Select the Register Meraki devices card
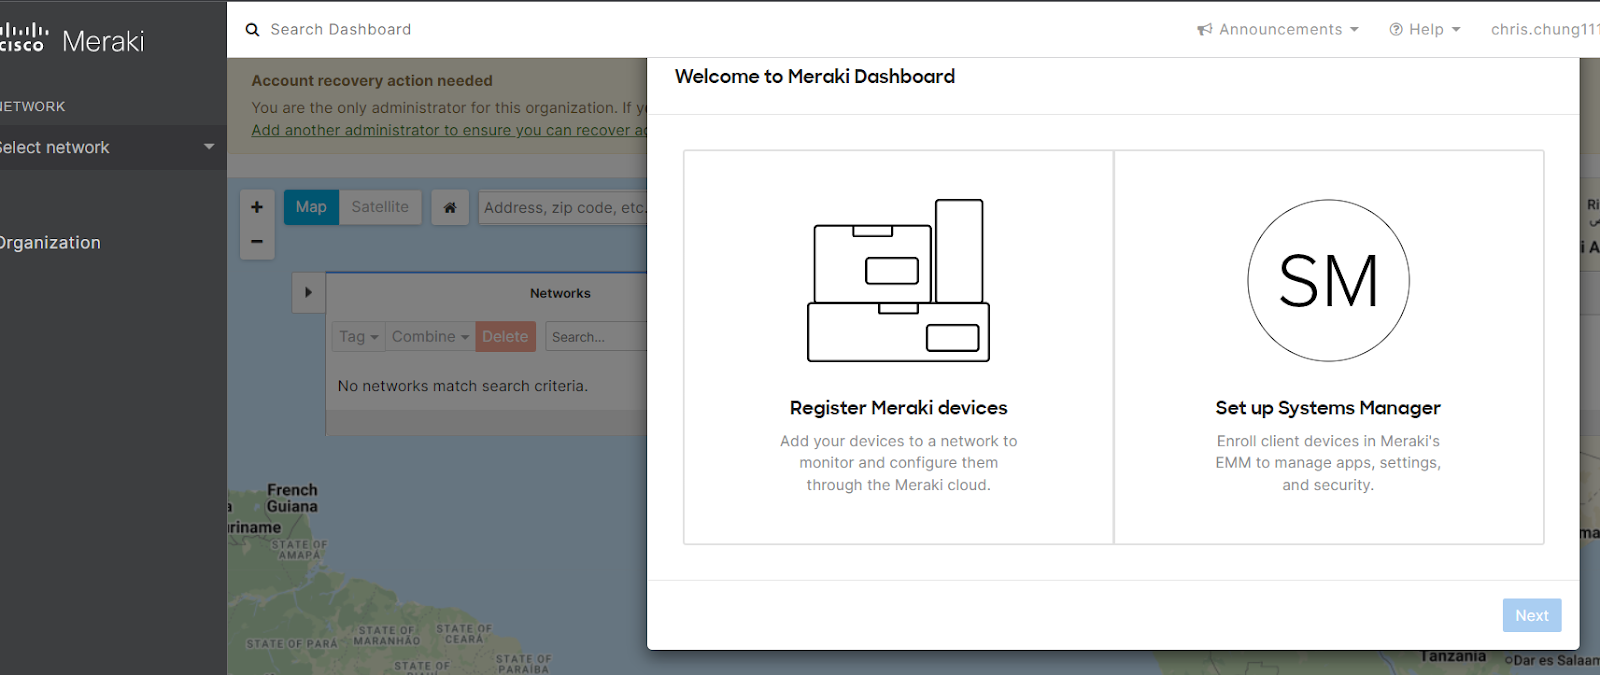The width and height of the screenshot is (1600, 675). (898, 347)
